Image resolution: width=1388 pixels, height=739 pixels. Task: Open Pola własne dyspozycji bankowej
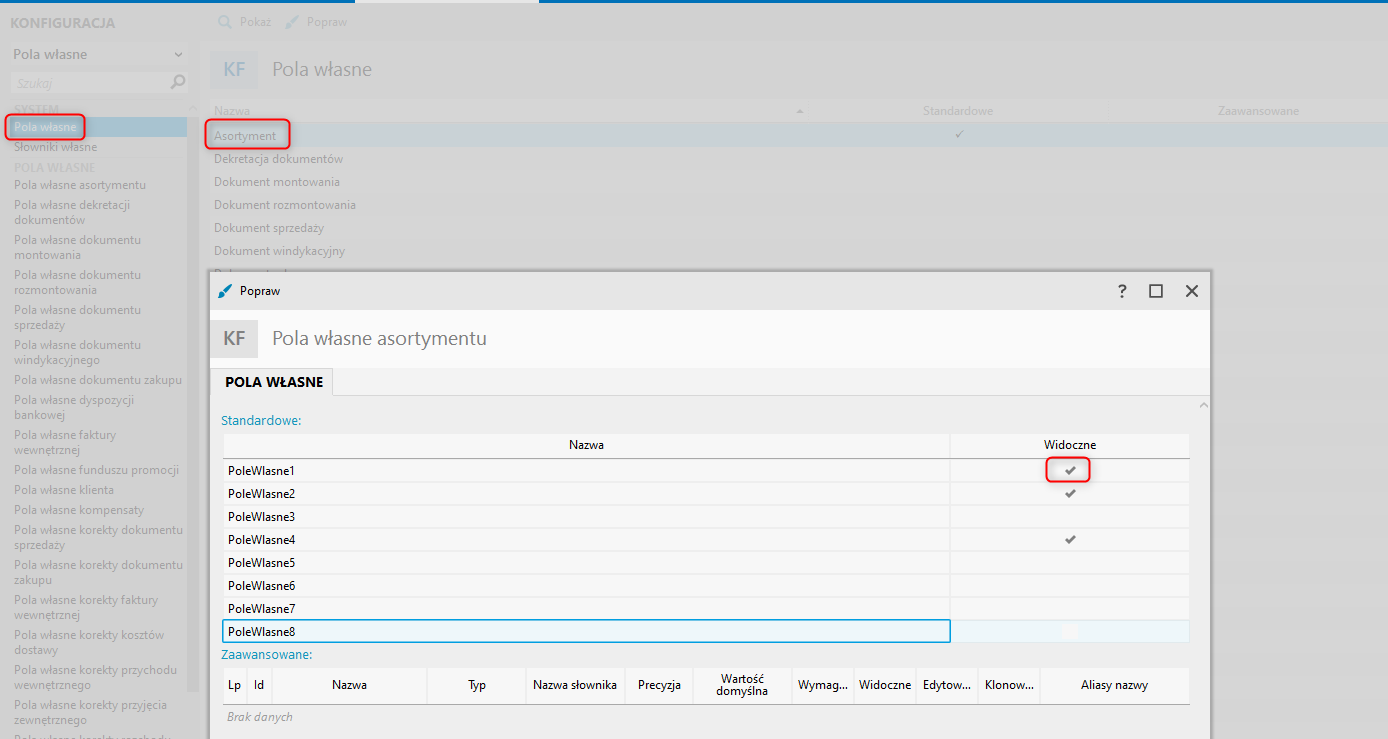click(74, 407)
